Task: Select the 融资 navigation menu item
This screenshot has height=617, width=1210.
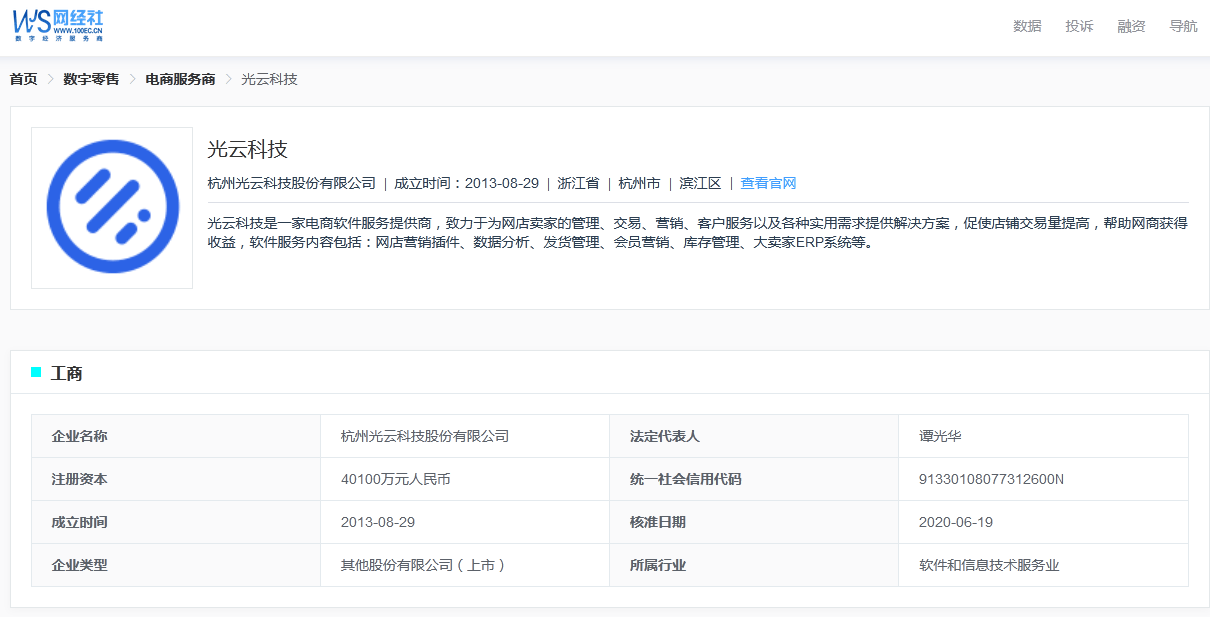Action: tap(1131, 26)
